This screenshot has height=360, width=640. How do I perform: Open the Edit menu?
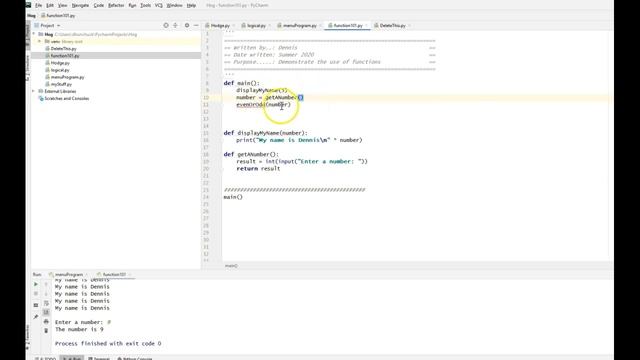tap(50, 5)
